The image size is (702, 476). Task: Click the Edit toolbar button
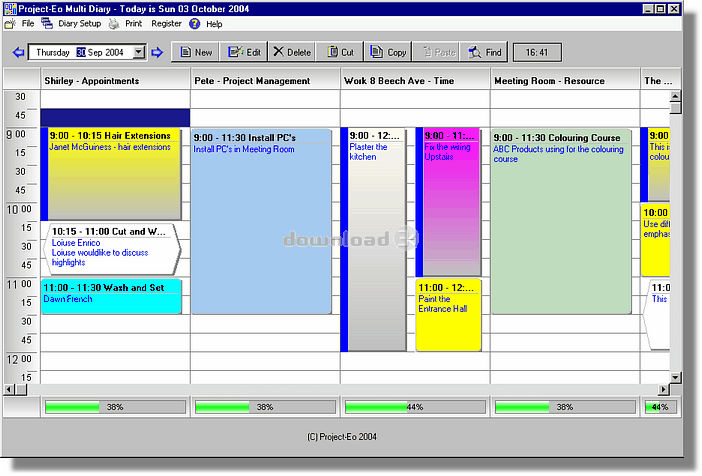pos(244,52)
